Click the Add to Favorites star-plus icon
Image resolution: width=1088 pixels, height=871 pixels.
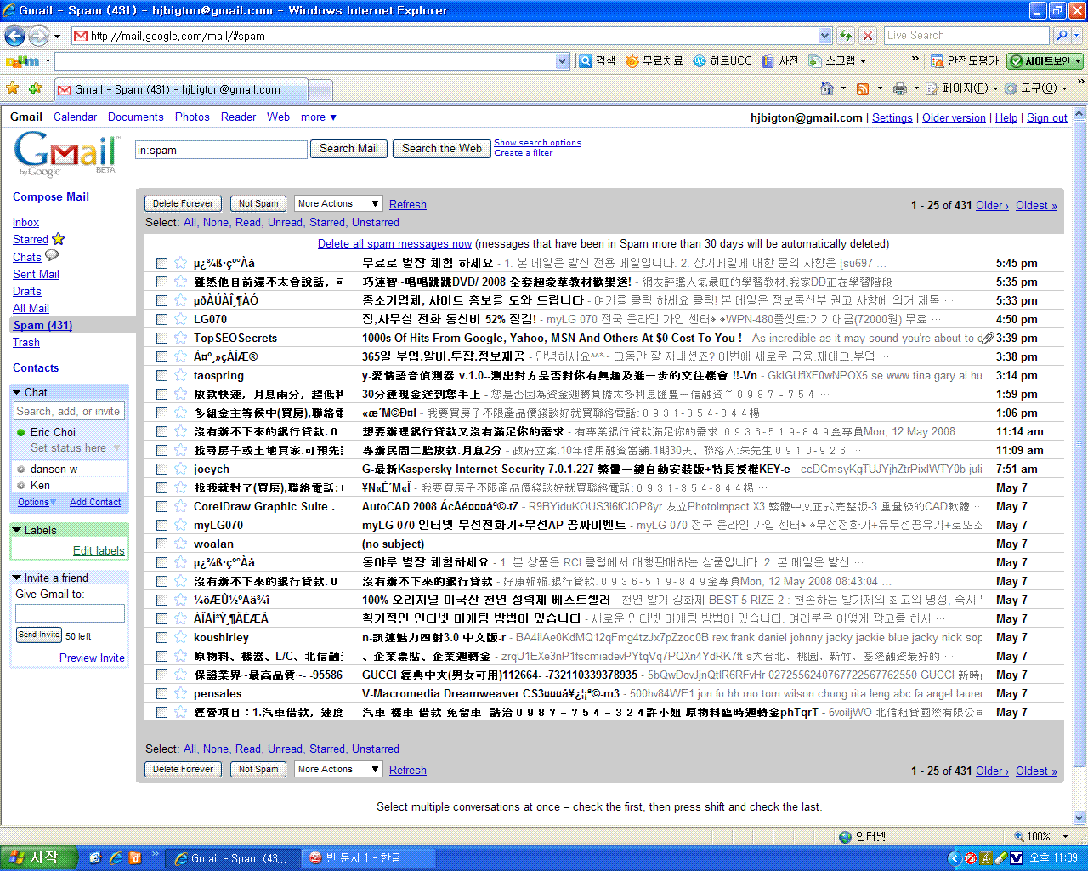point(35,89)
